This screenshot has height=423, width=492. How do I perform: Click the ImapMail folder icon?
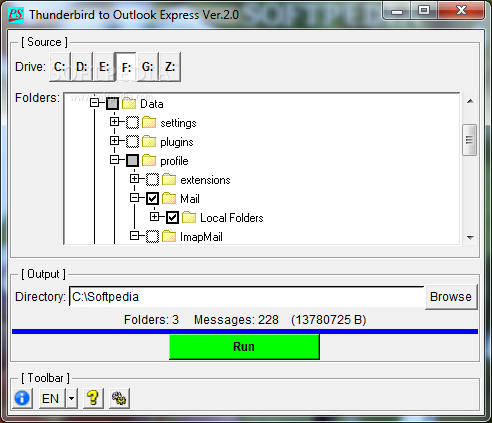pyautogui.click(x=169, y=237)
